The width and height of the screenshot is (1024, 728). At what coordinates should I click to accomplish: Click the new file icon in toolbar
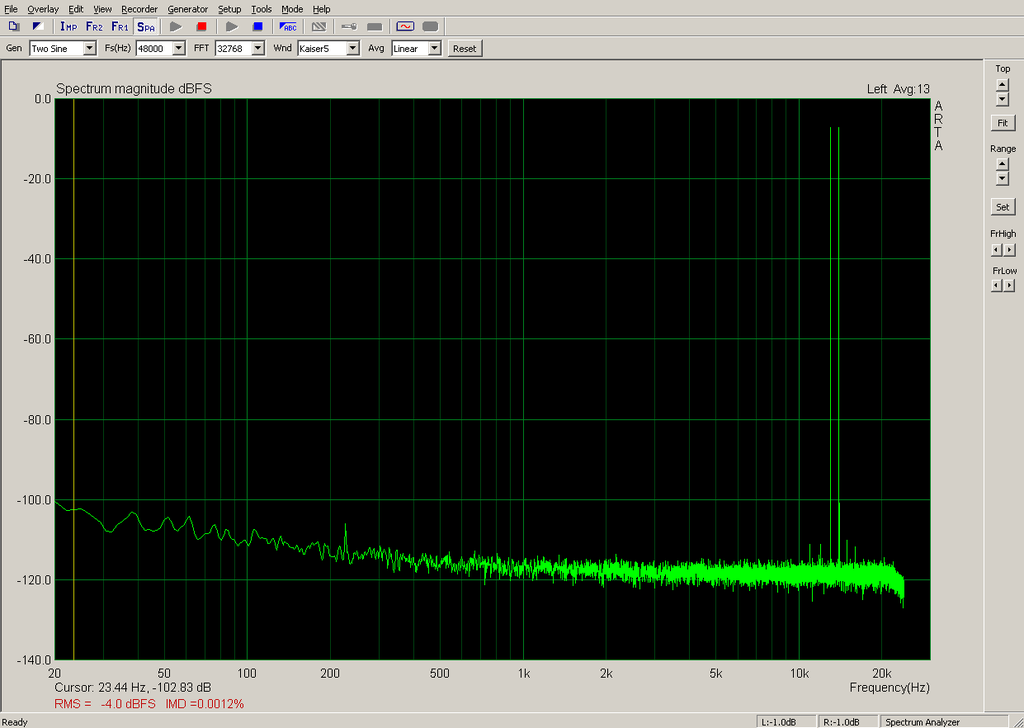coord(14,27)
